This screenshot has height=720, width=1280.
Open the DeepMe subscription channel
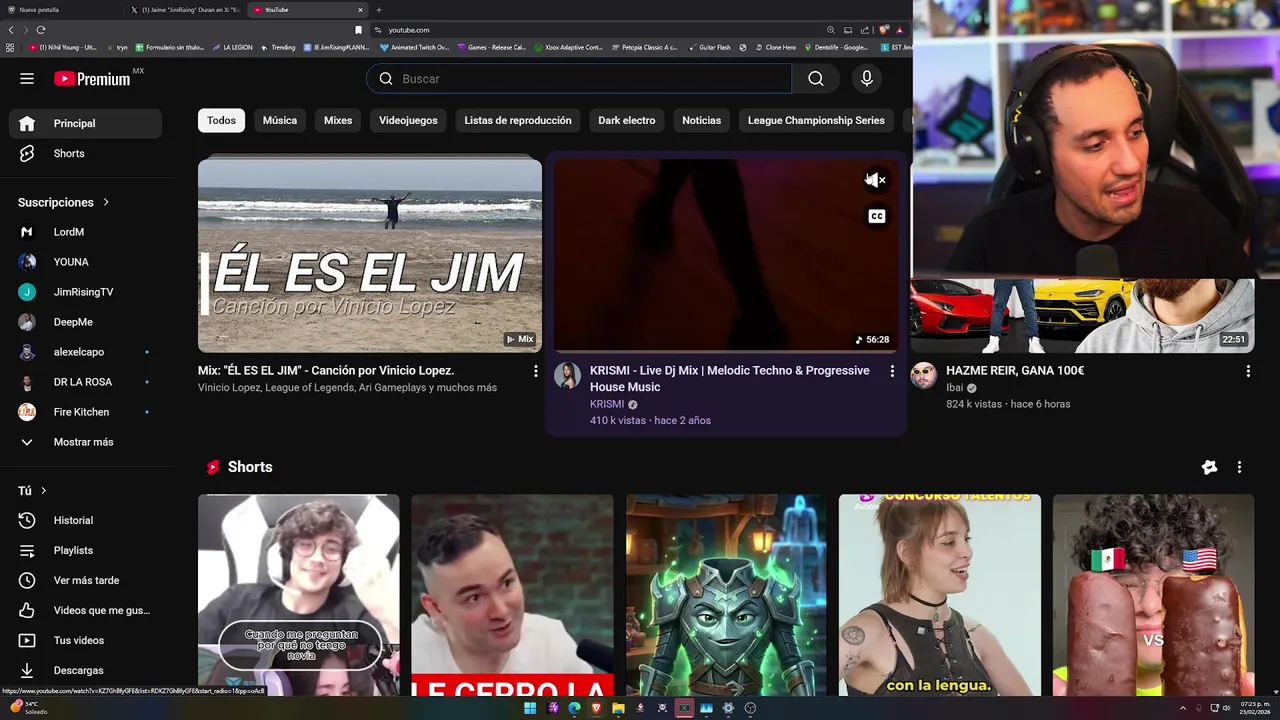(85, 322)
